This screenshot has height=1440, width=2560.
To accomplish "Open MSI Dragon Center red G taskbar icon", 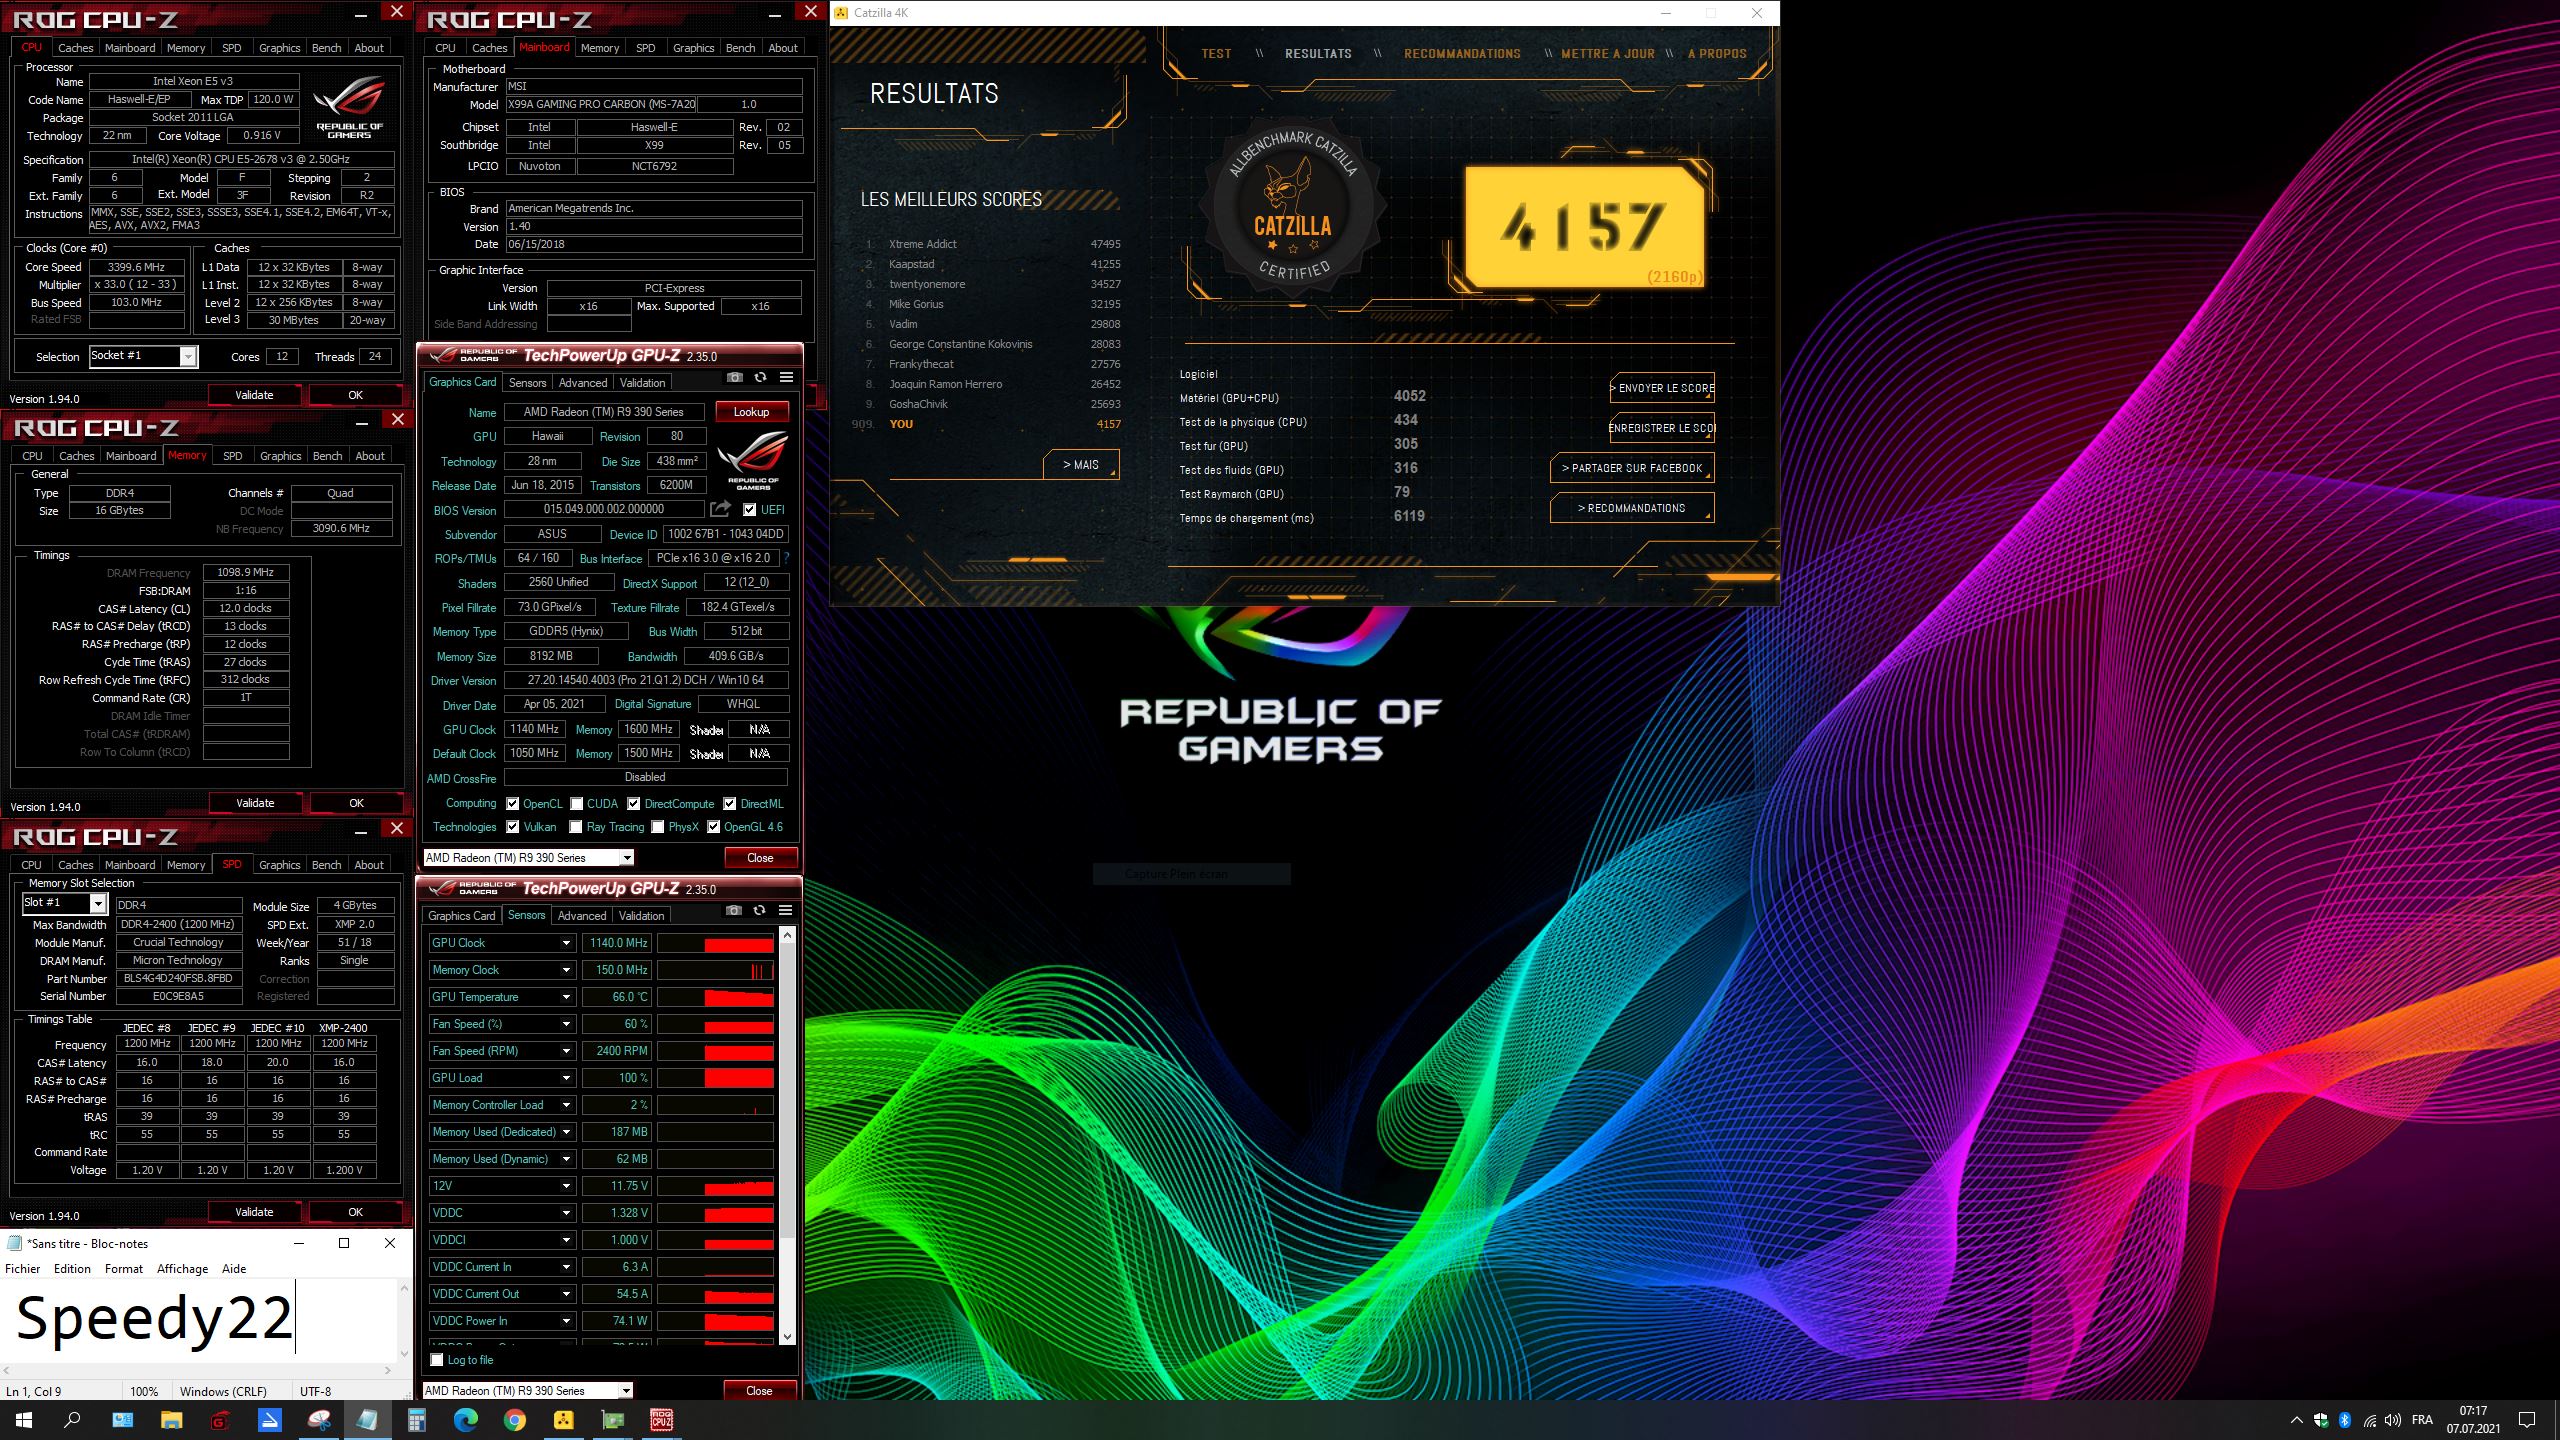I will [x=221, y=1420].
